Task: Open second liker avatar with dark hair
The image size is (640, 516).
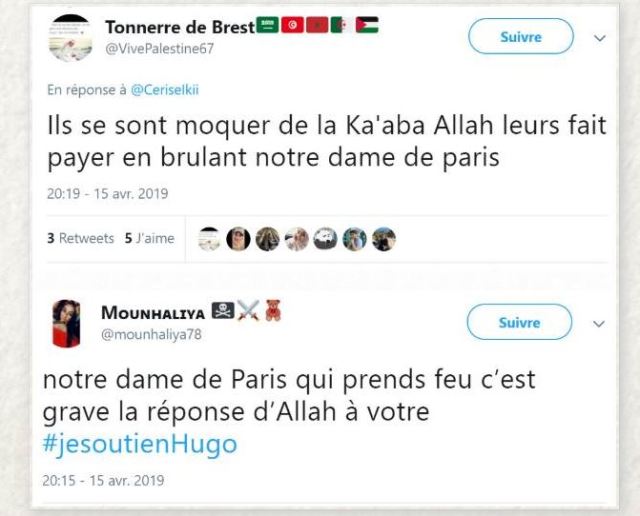Action: click(238, 239)
